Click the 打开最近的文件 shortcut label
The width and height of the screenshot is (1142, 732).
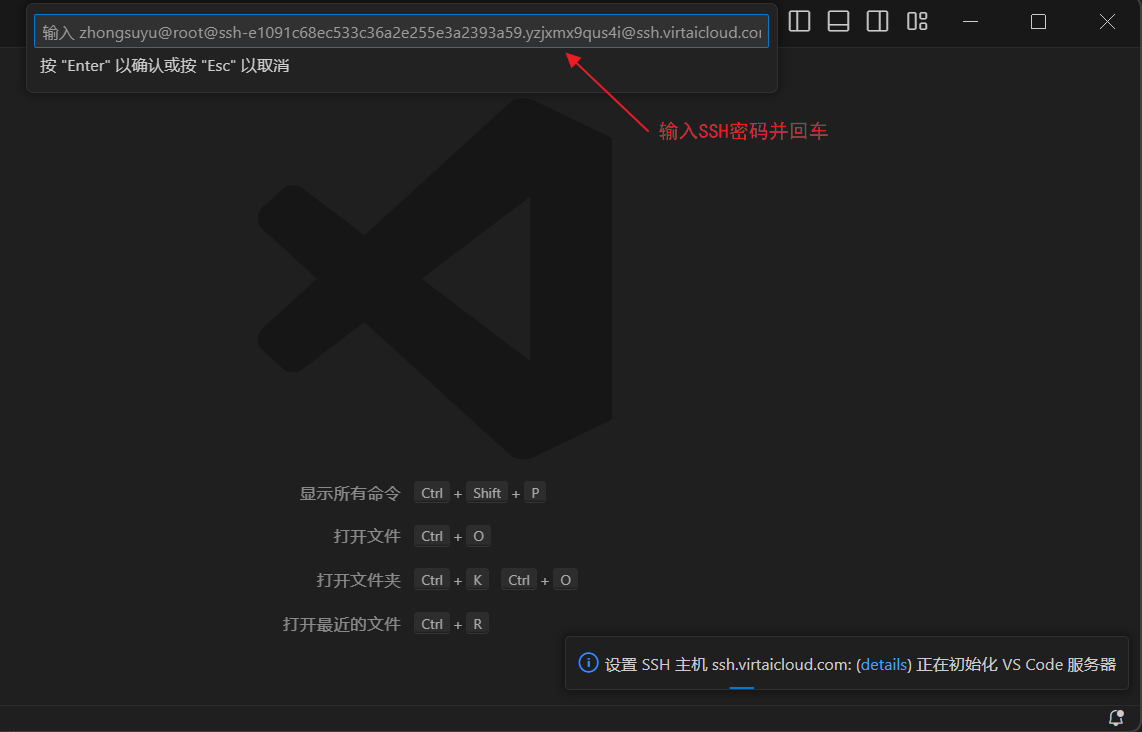[x=341, y=624]
